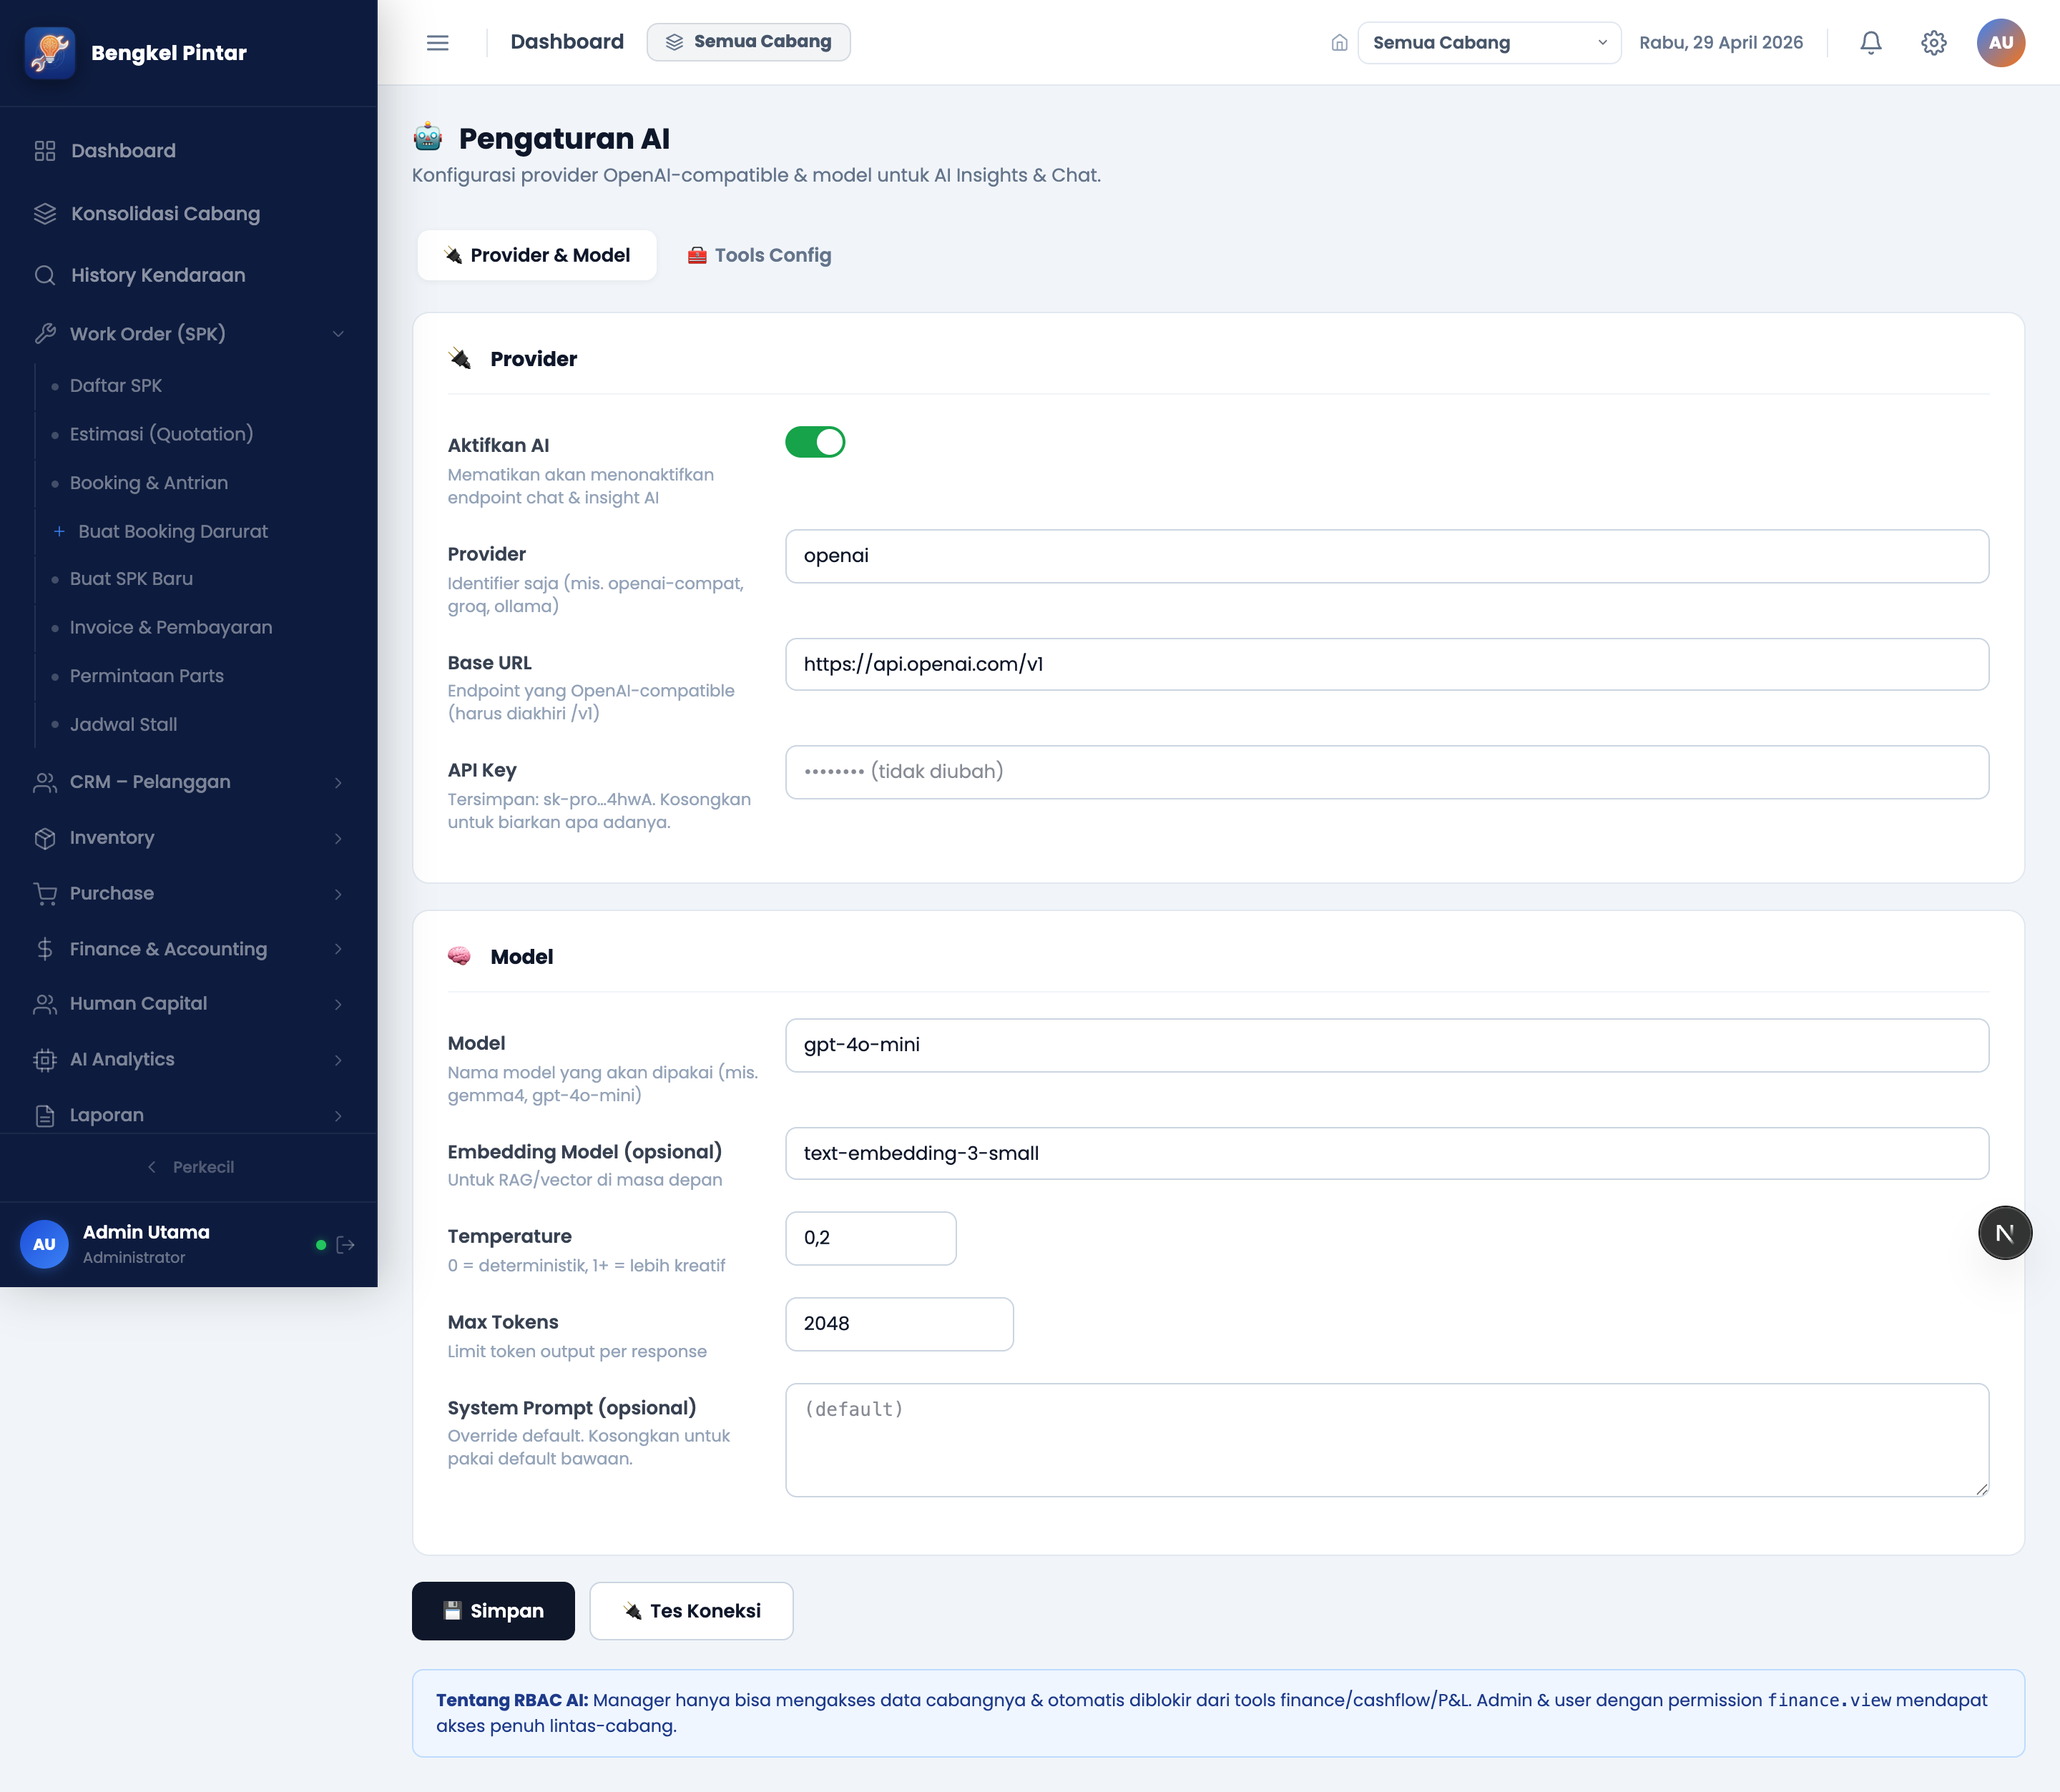Open the notifications bell
2060x1792 pixels.
tap(1870, 42)
